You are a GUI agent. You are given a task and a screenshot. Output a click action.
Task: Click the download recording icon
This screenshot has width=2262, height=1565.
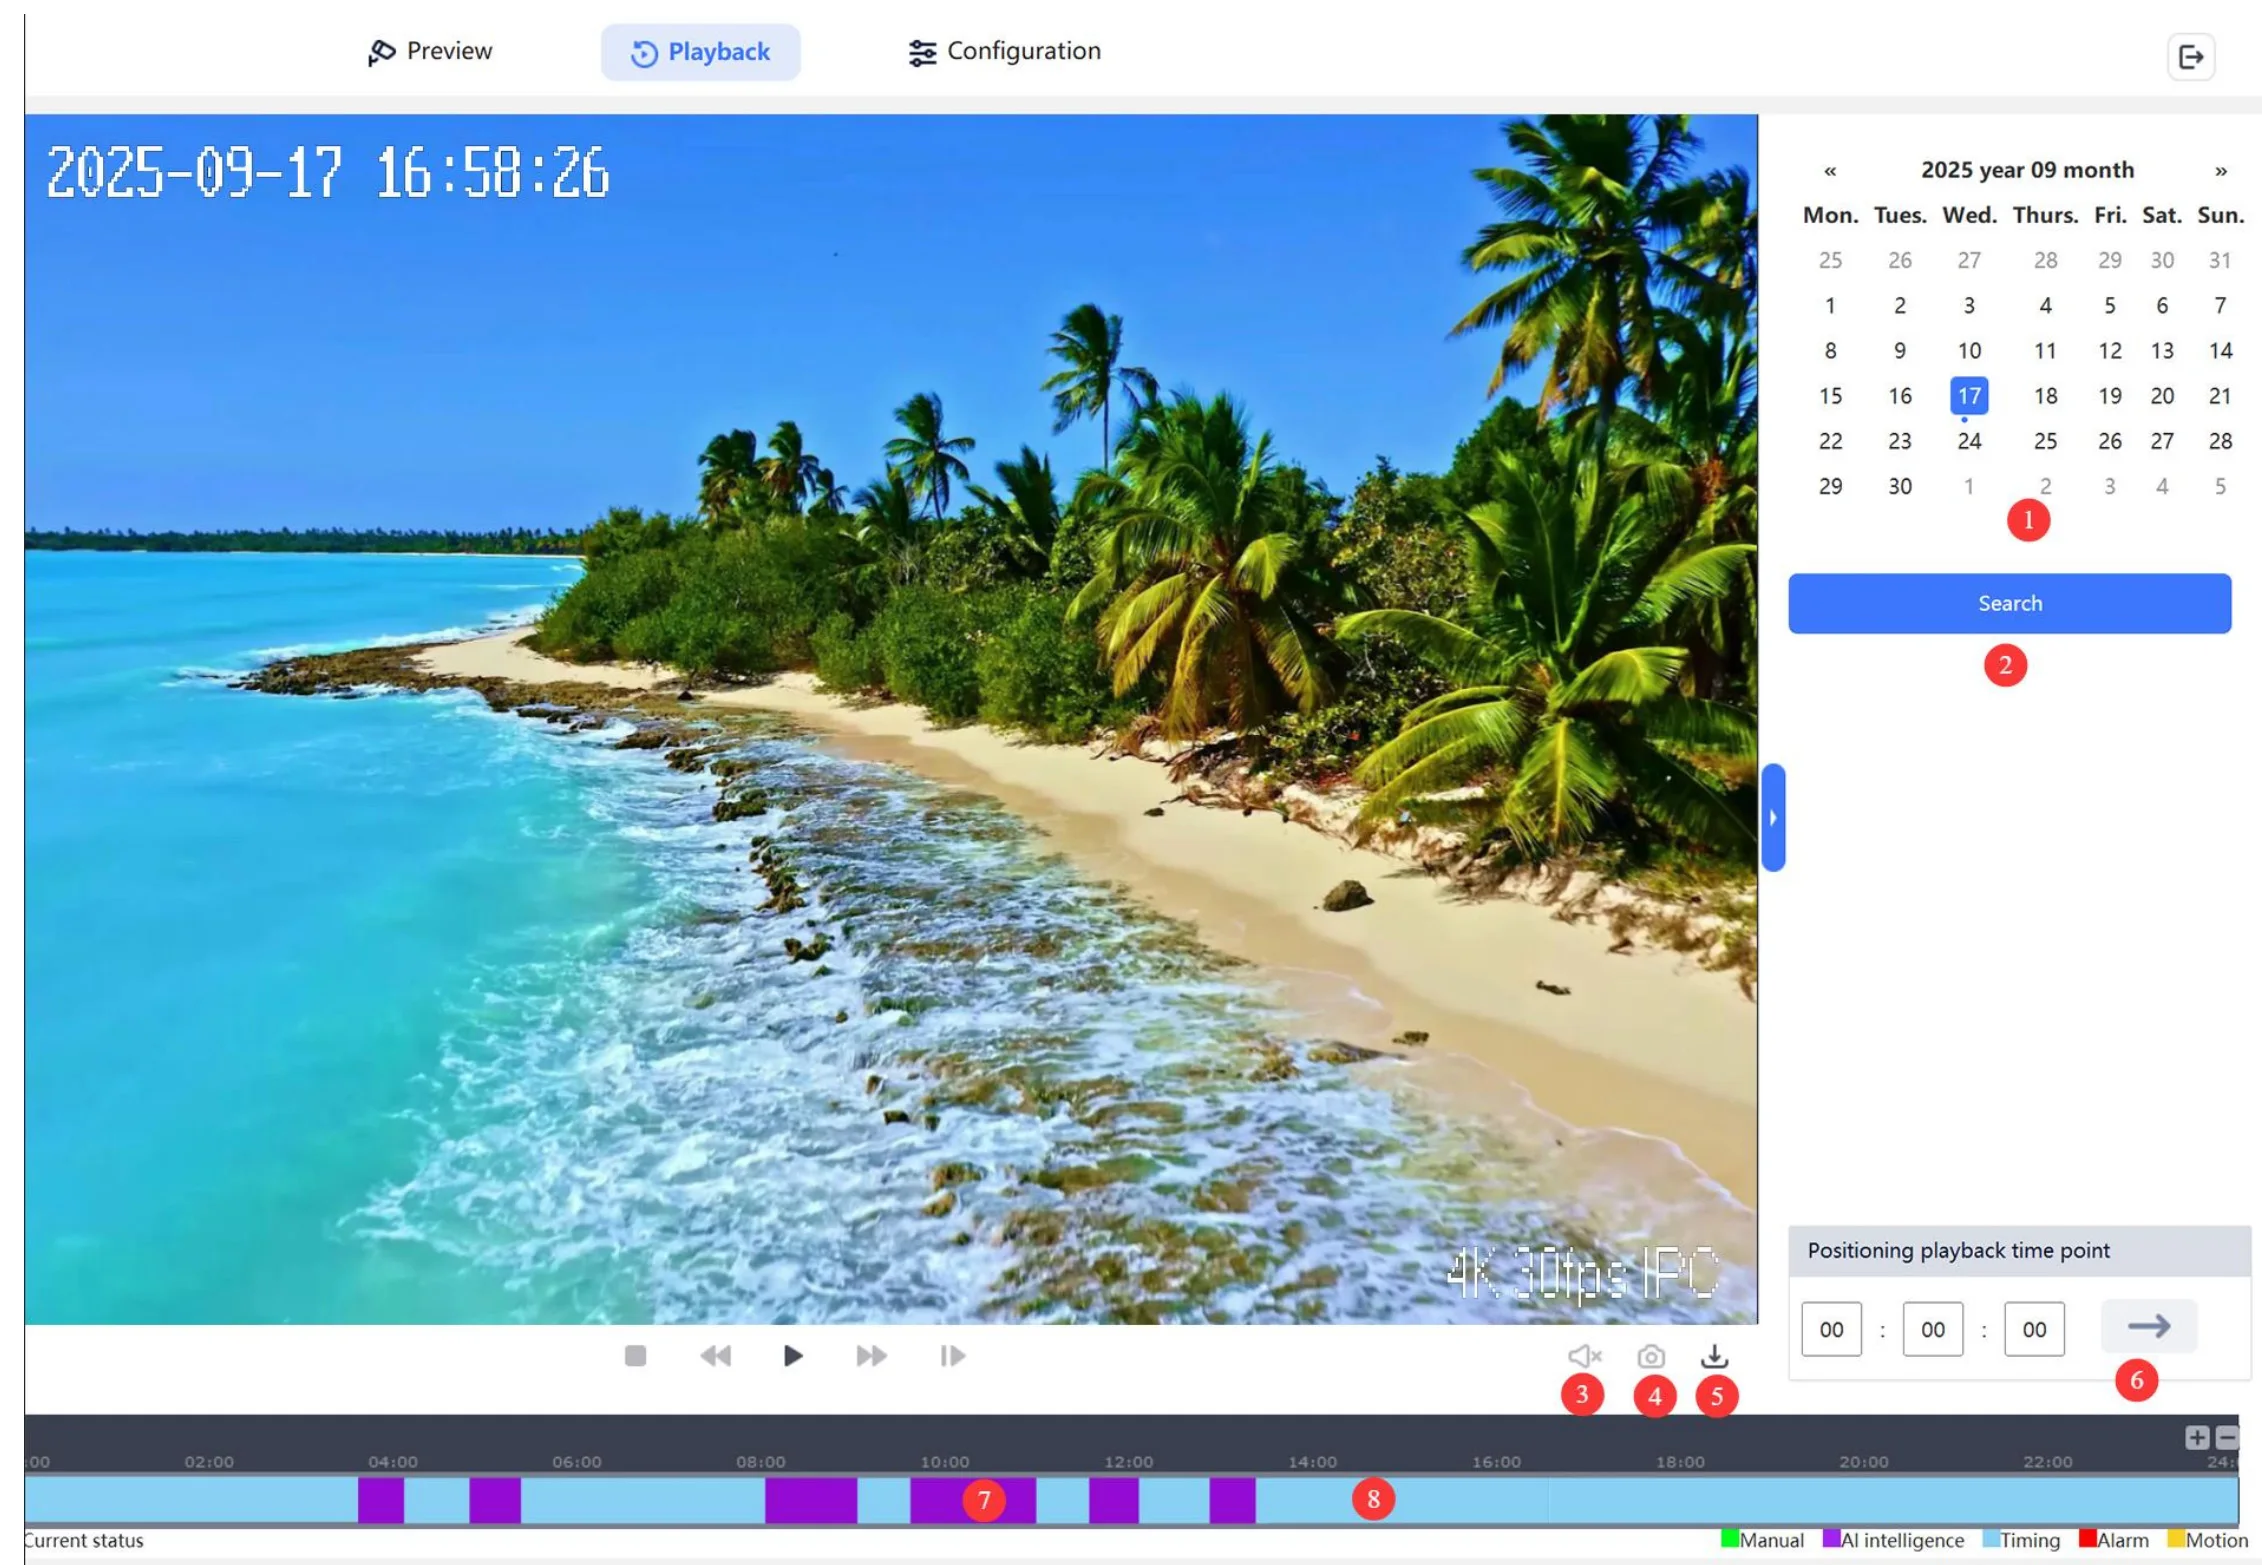click(1714, 1356)
